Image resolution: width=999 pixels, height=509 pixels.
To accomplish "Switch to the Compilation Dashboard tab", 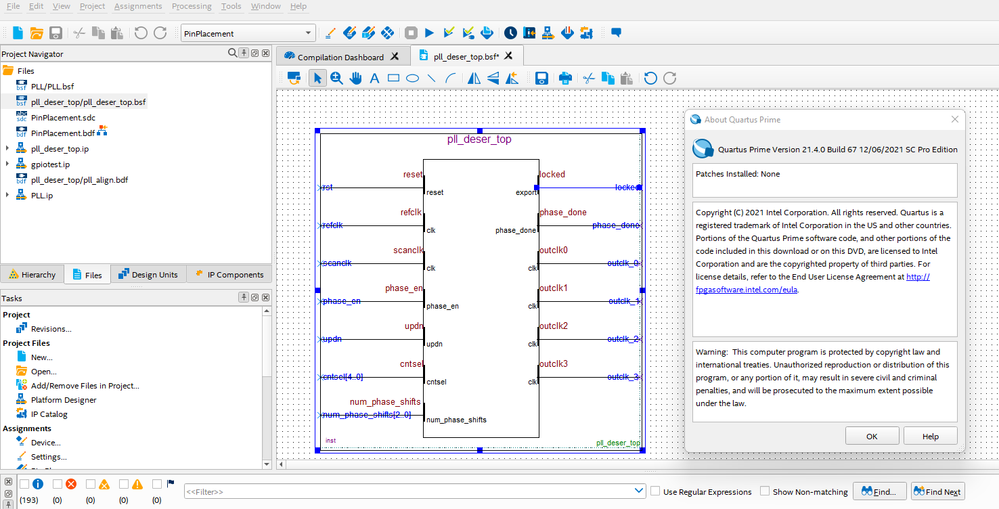I will click(x=340, y=57).
